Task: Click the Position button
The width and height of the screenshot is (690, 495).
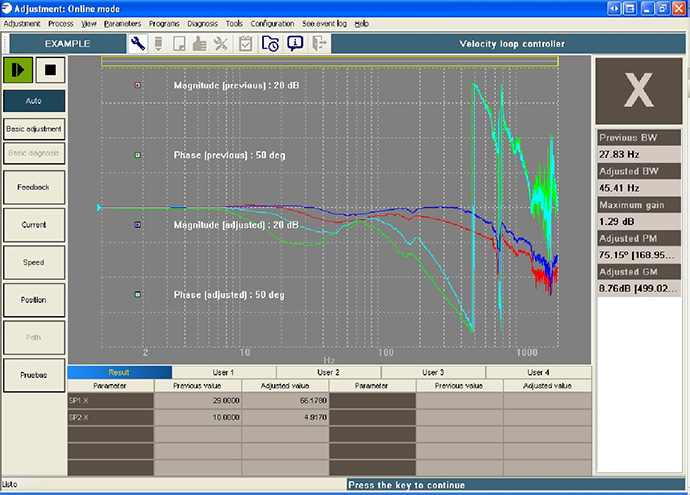Action: click(34, 300)
